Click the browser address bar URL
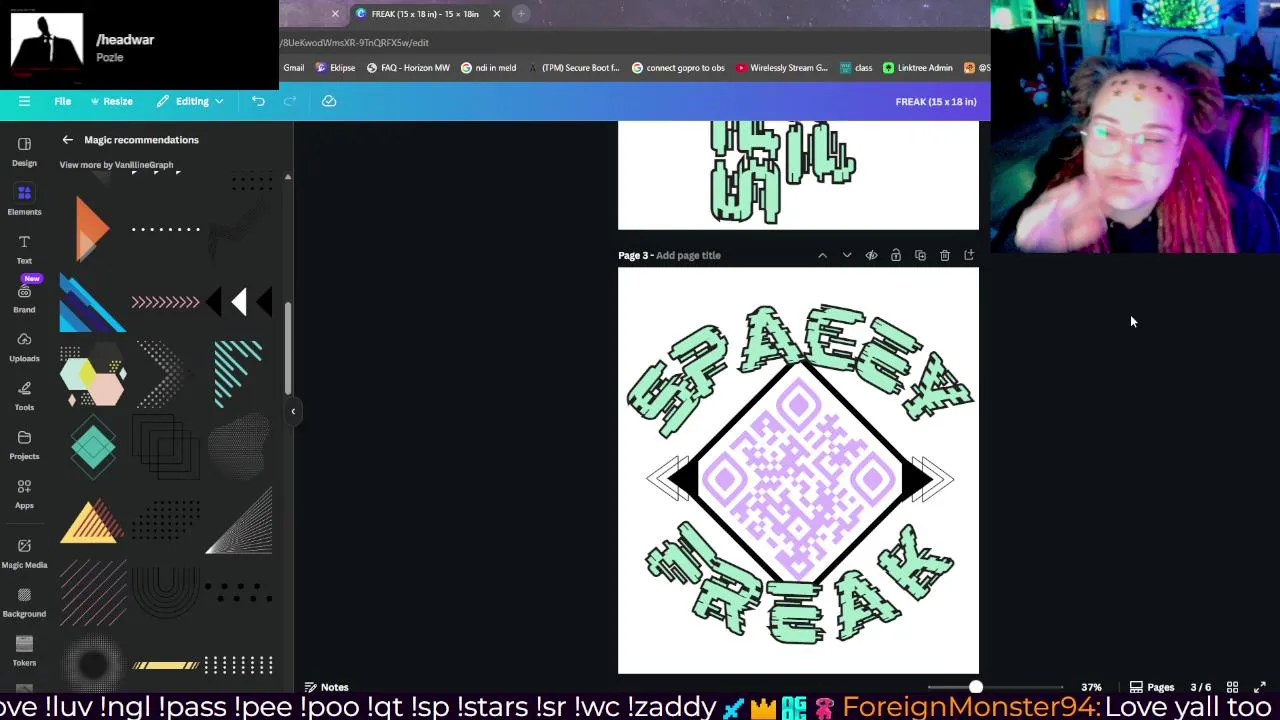 354,43
